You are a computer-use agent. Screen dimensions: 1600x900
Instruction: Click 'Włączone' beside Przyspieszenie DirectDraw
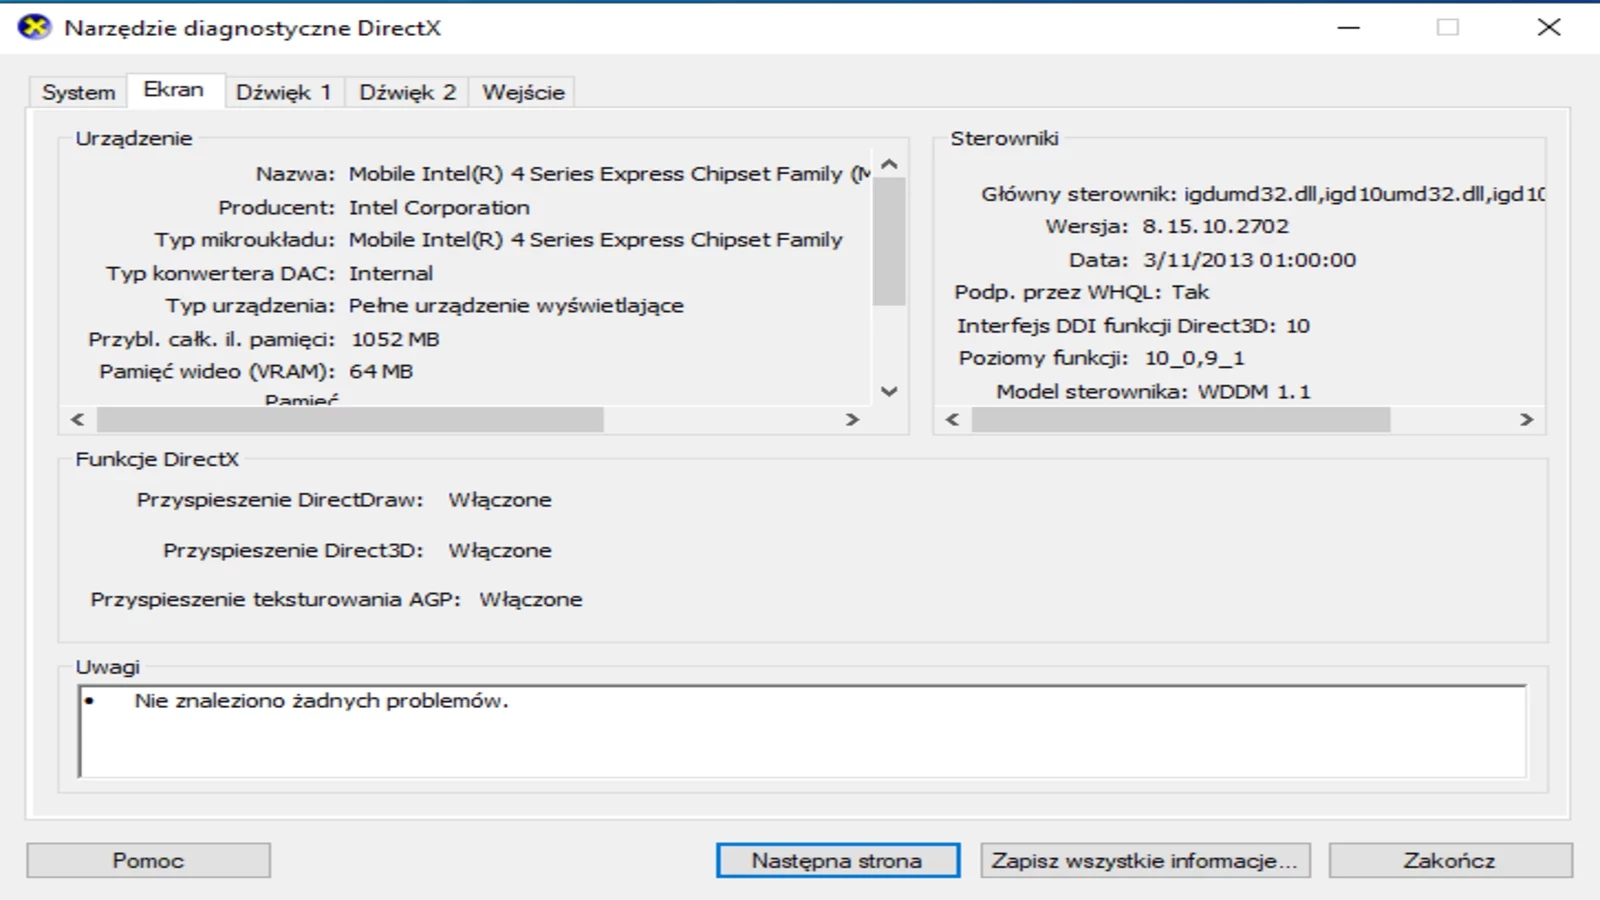(500, 500)
